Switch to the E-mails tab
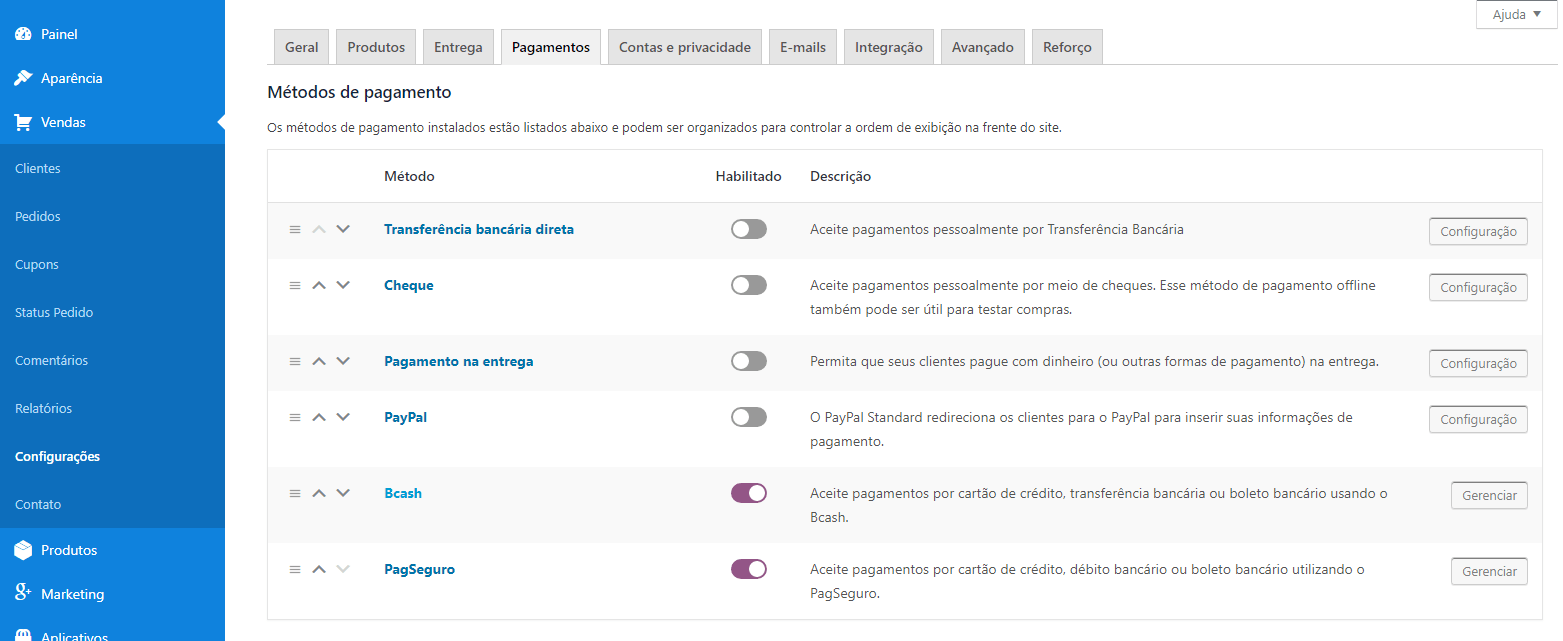Screen dimensions: 1563x641 click(x=803, y=47)
